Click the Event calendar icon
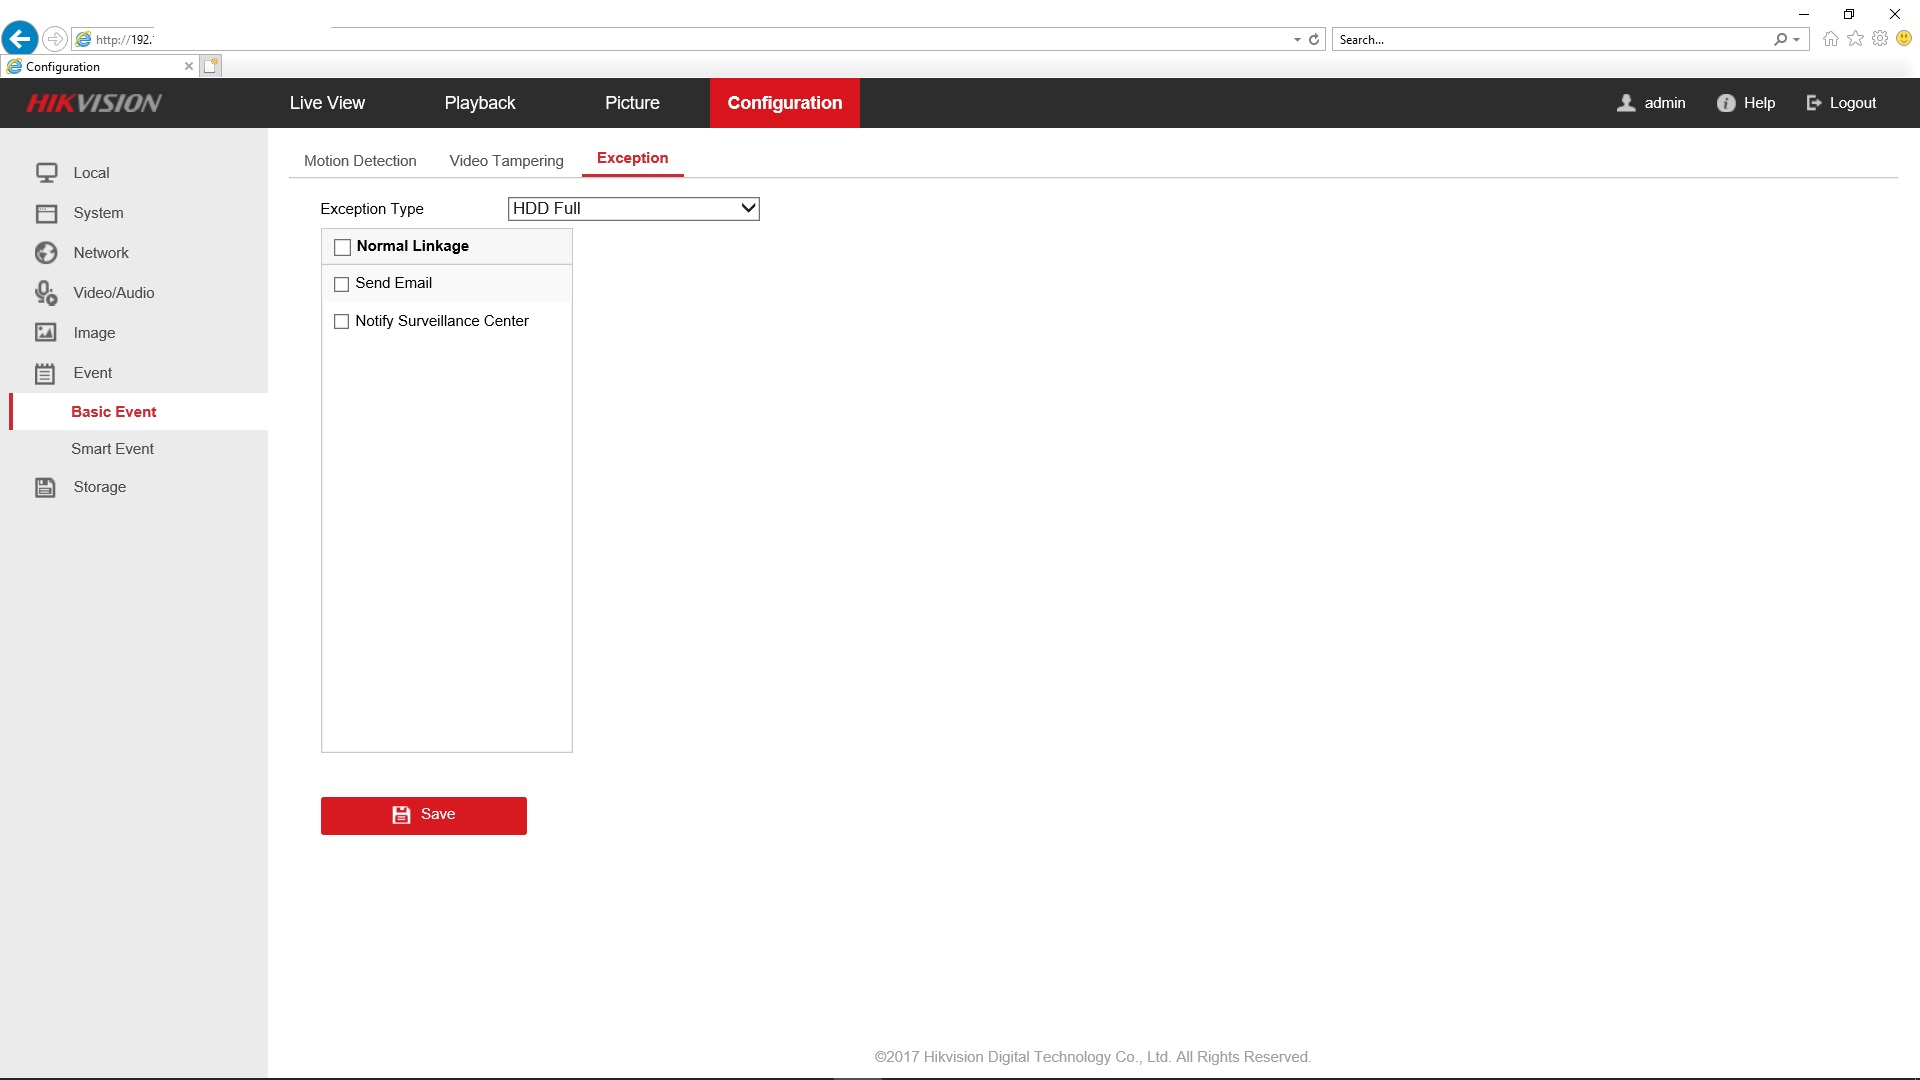 coord(46,374)
